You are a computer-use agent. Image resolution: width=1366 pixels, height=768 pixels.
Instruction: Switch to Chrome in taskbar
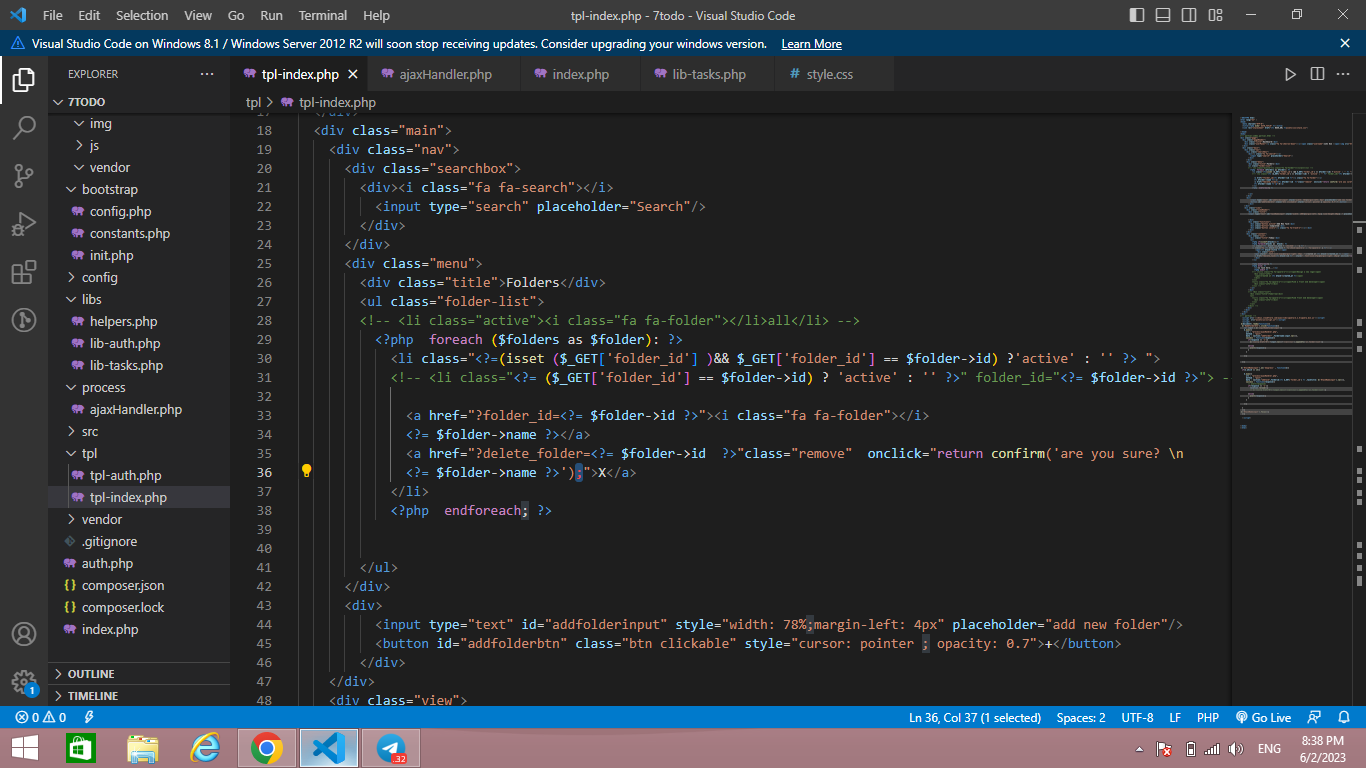pyautogui.click(x=266, y=748)
